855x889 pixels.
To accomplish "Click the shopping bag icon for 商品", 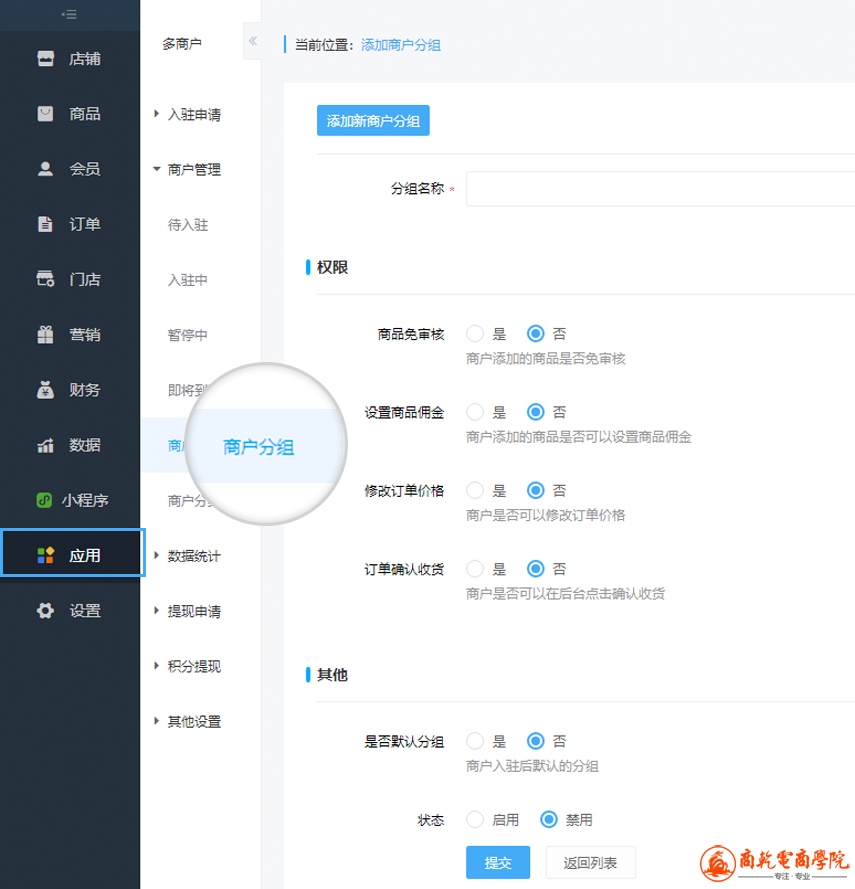I will point(45,114).
